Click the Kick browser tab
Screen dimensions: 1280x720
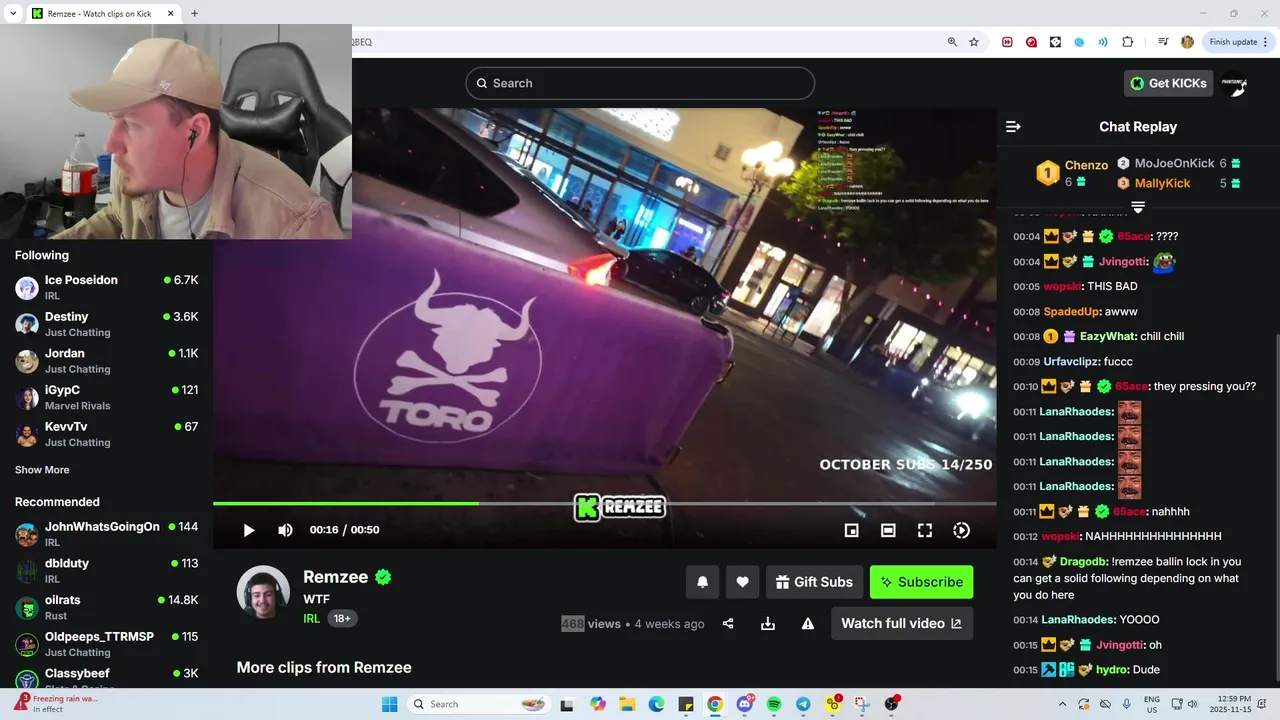102,14
